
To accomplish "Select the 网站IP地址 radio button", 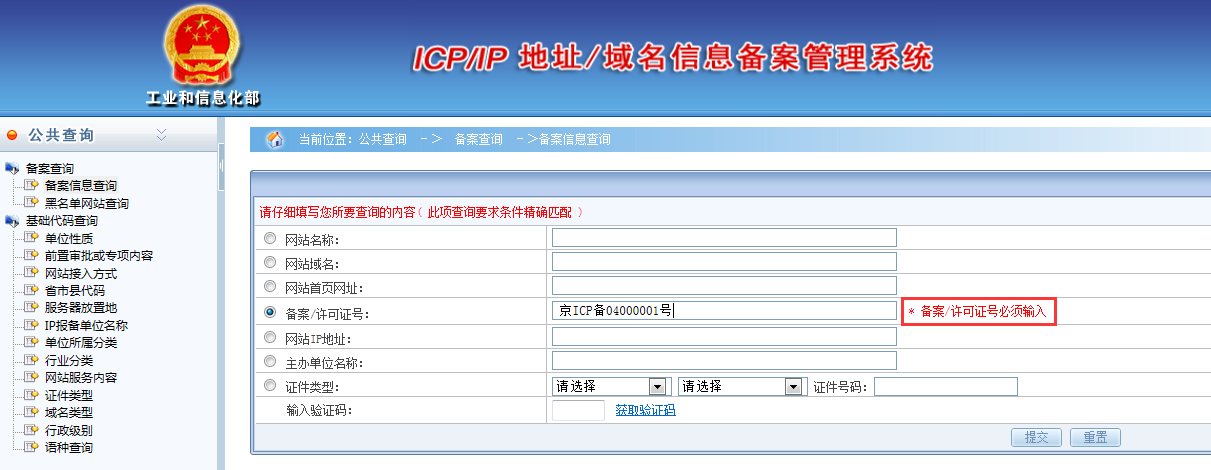I will [x=270, y=337].
